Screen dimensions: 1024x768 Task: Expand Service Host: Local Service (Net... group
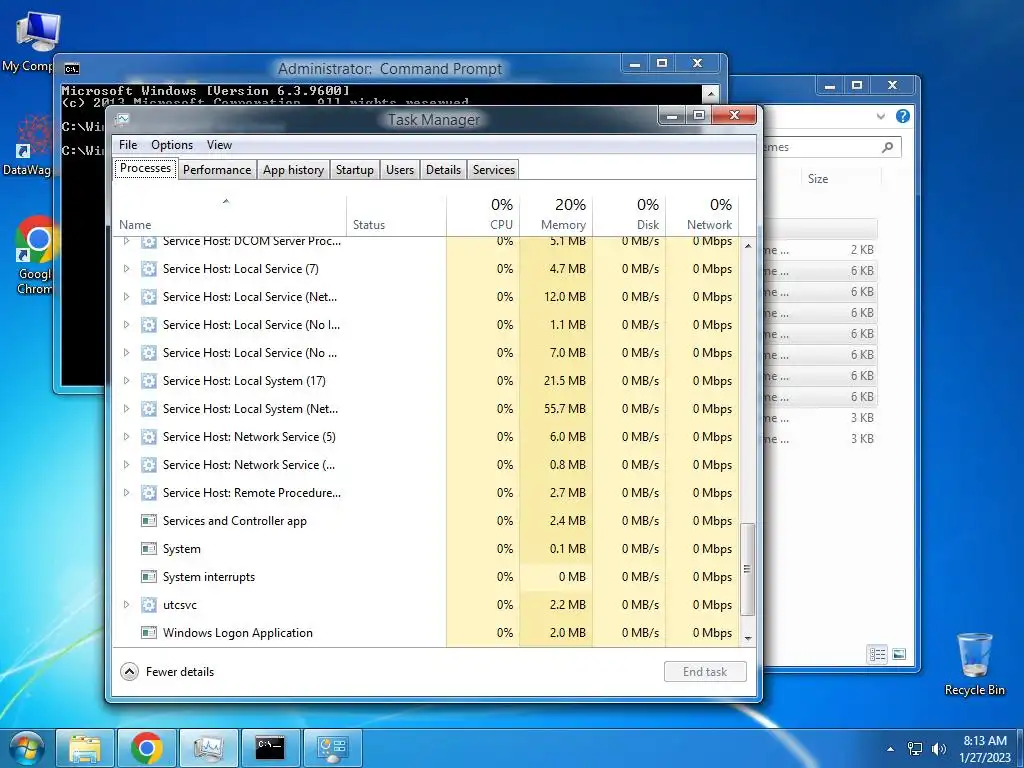pos(127,296)
